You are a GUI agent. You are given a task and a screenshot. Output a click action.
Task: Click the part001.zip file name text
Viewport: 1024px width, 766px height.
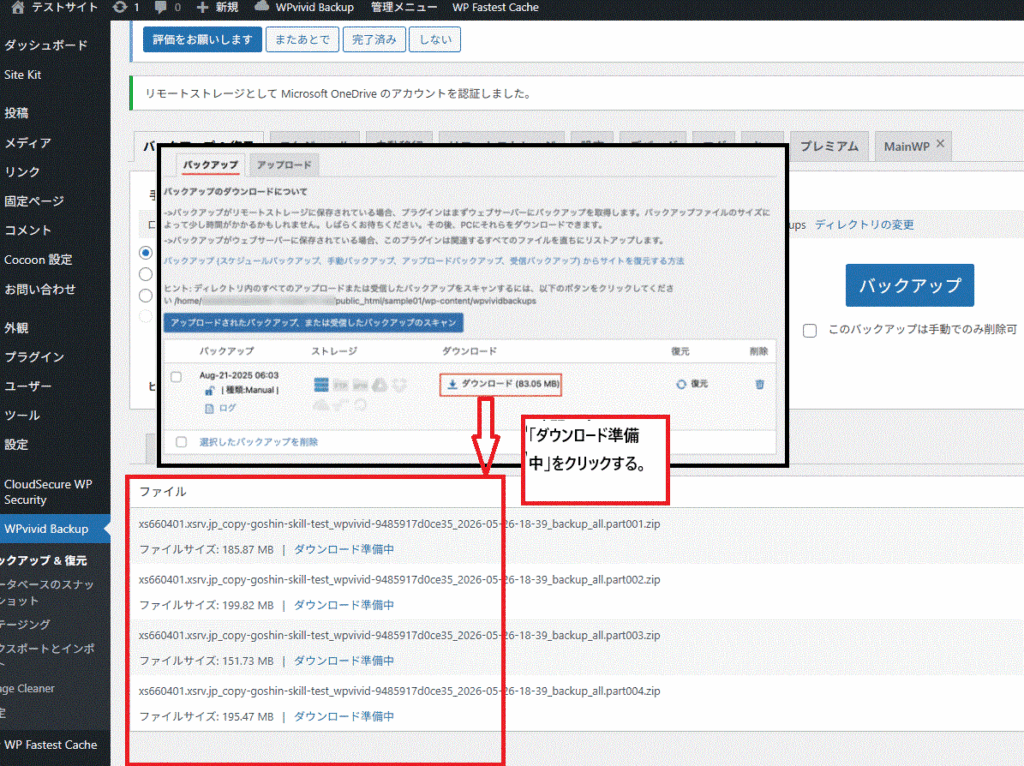pos(399,524)
